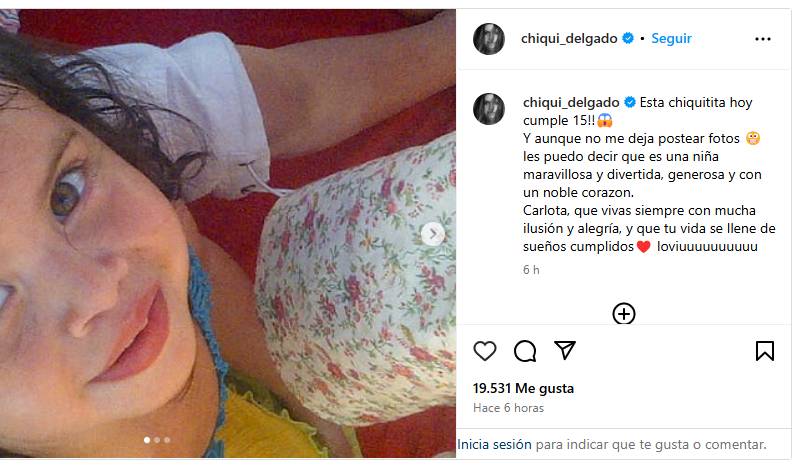Load more comments with the plus circle
The image size is (792, 475).
pos(624,313)
